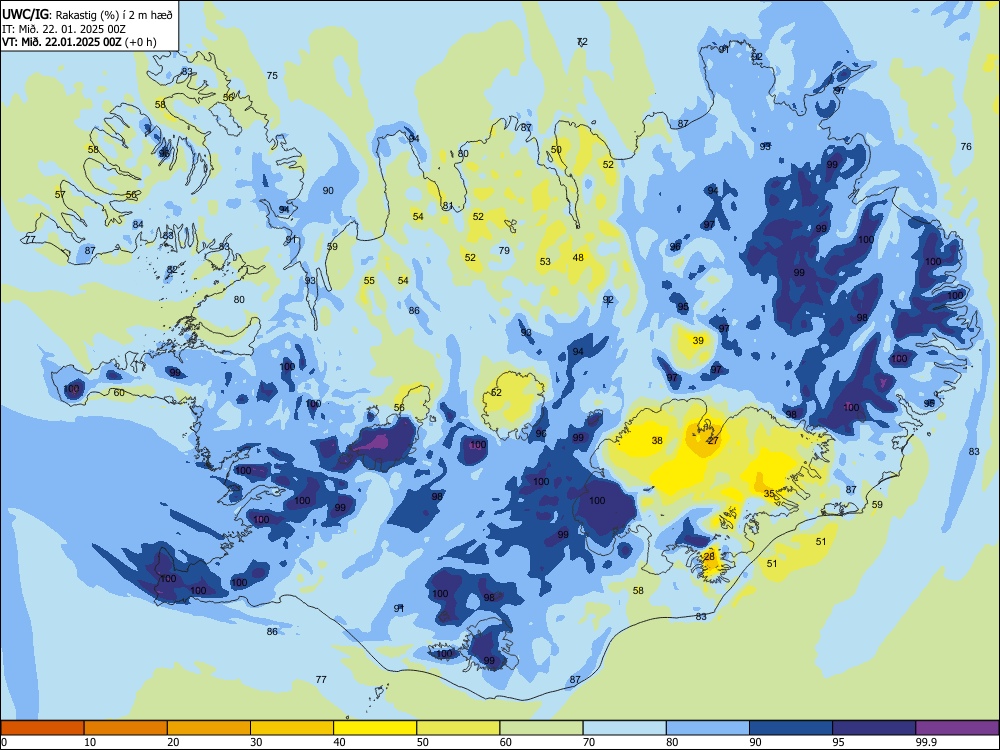Click the pale yellow 50–60 legend swatch
Screen dimensions: 1000x750
[x=458, y=728]
